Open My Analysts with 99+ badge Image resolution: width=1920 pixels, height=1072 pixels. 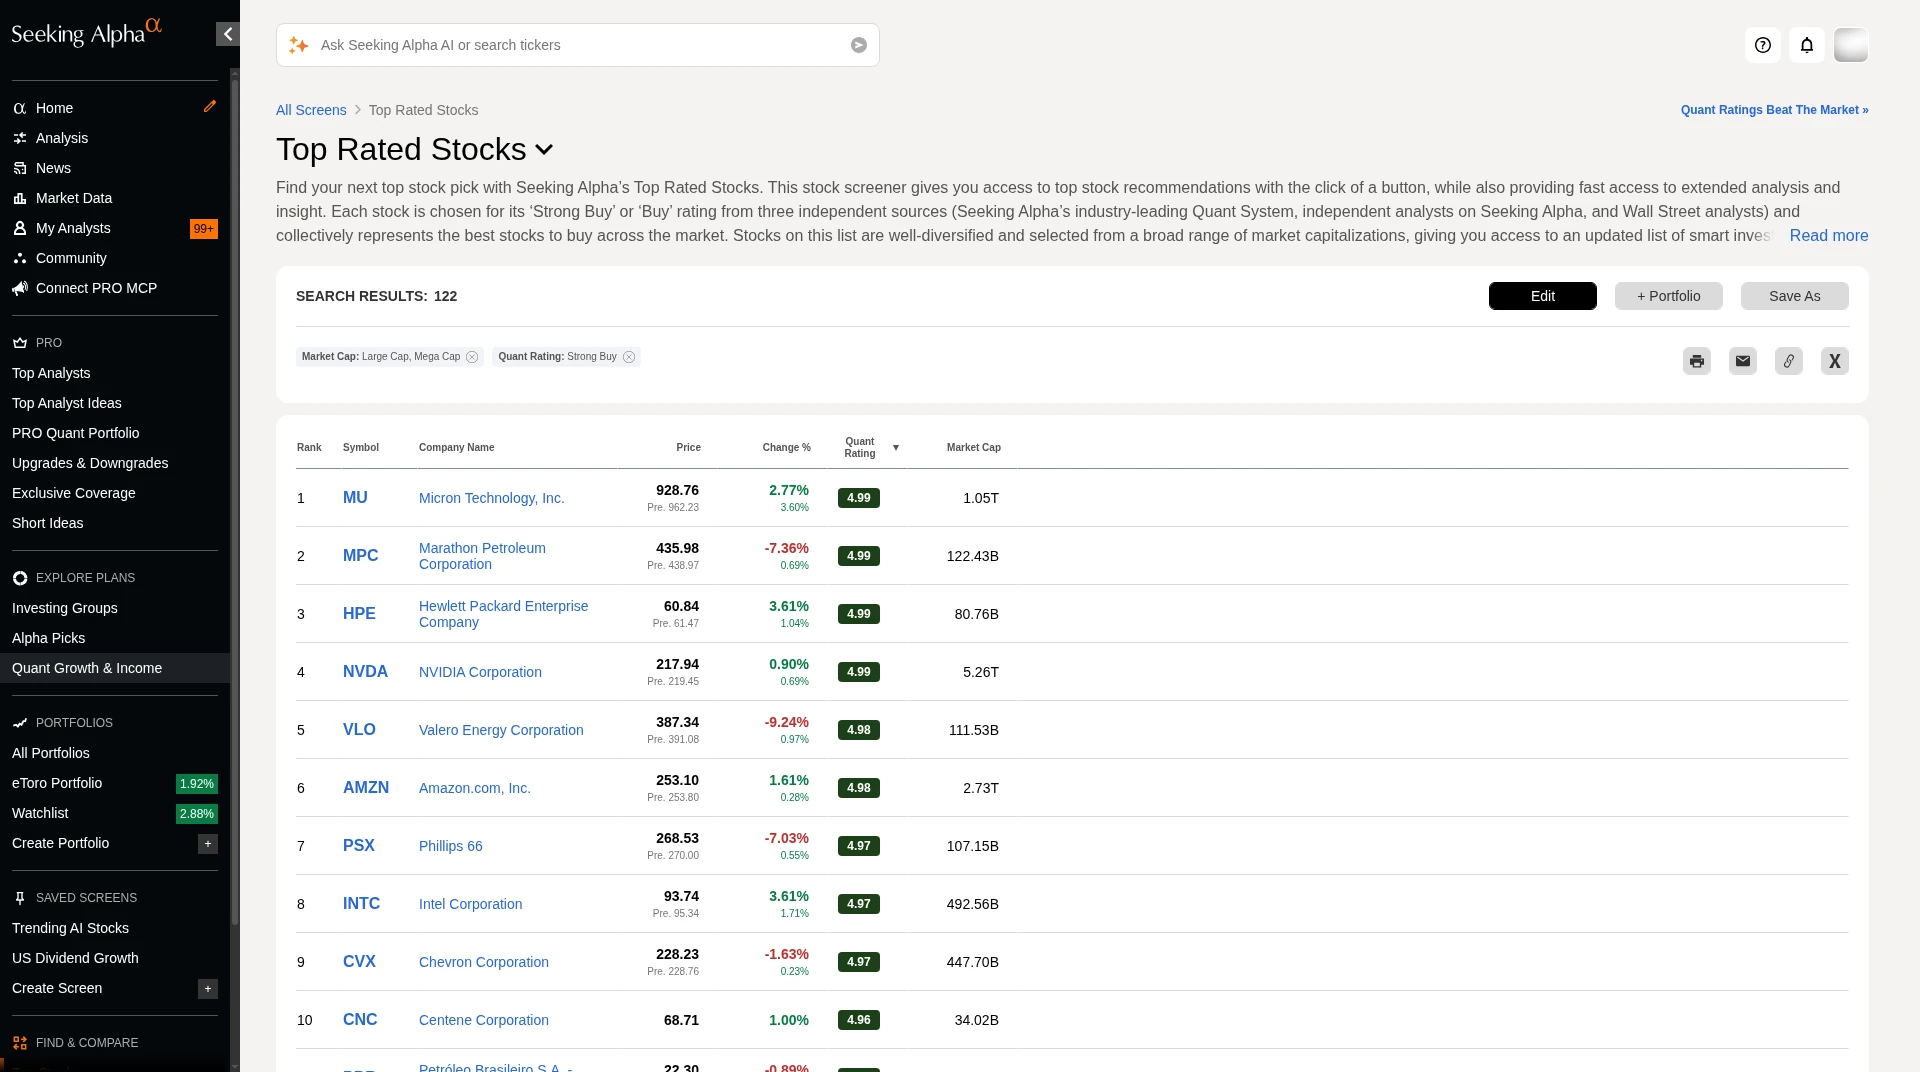pyautogui.click(x=115, y=228)
